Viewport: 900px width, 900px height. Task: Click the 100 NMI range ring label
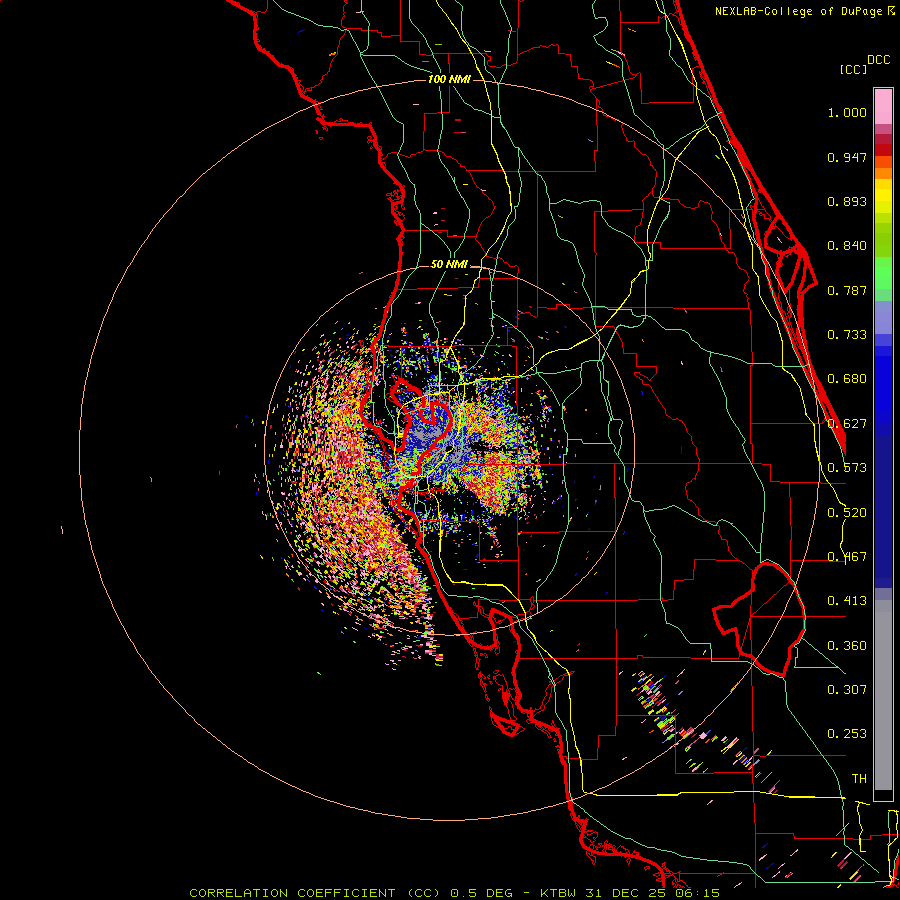pos(449,79)
